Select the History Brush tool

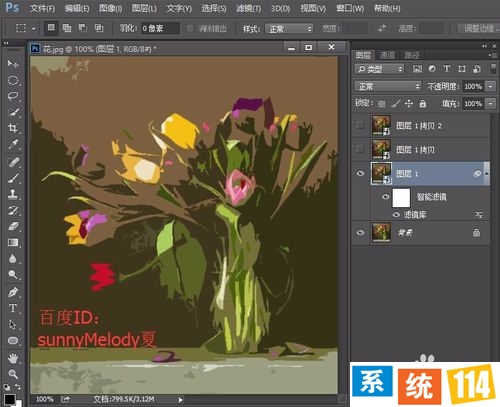(x=13, y=210)
